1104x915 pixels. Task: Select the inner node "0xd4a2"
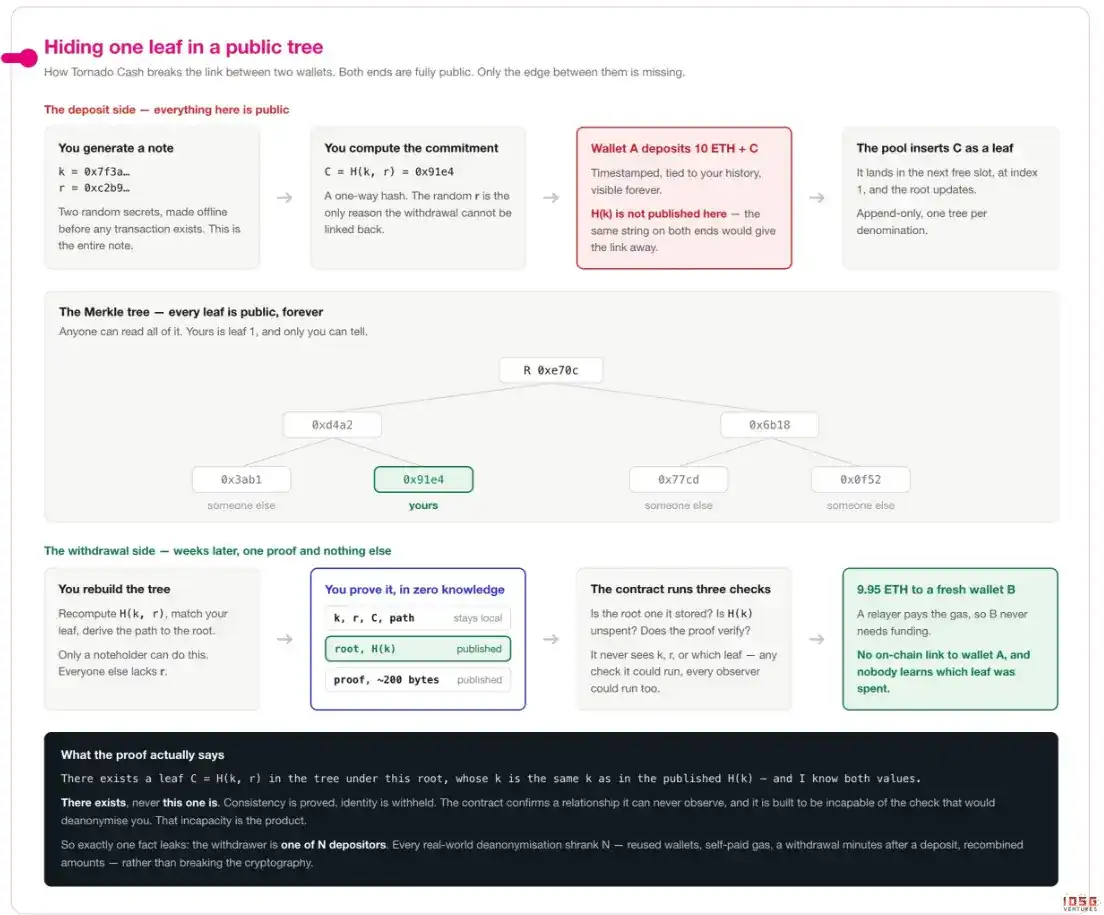tap(332, 425)
